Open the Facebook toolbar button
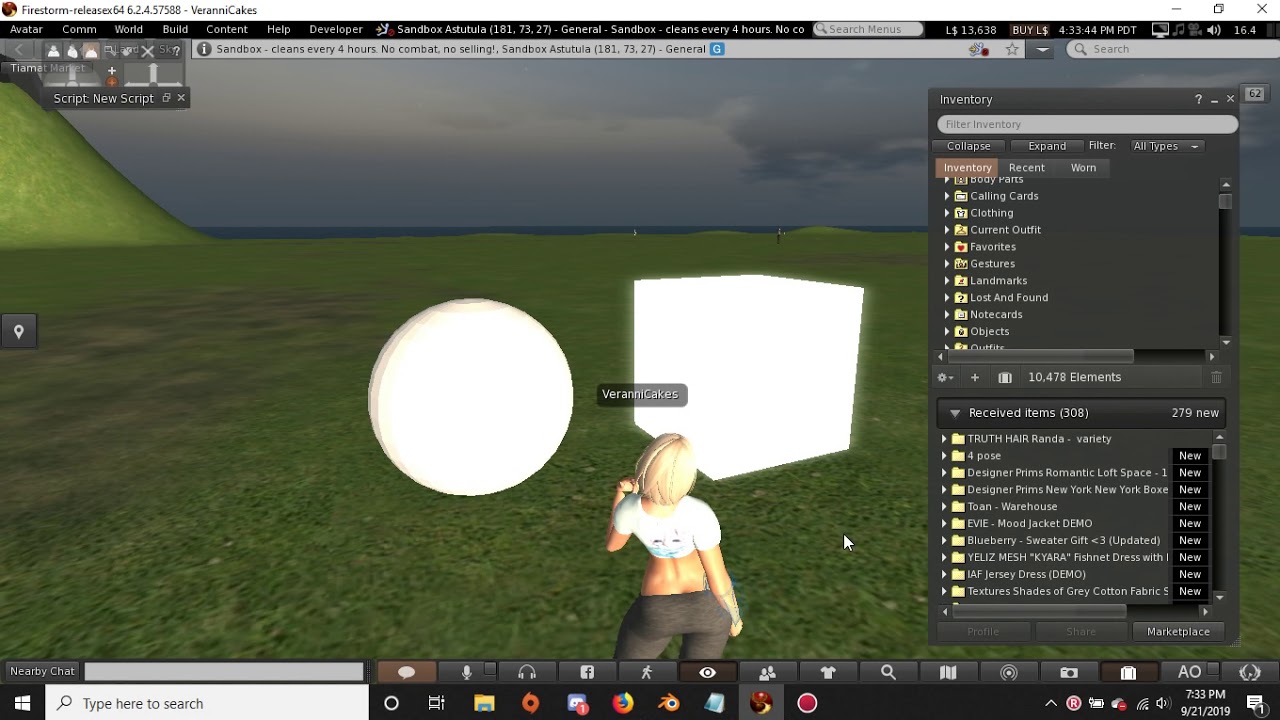Image resolution: width=1280 pixels, height=720 pixels. 587,672
